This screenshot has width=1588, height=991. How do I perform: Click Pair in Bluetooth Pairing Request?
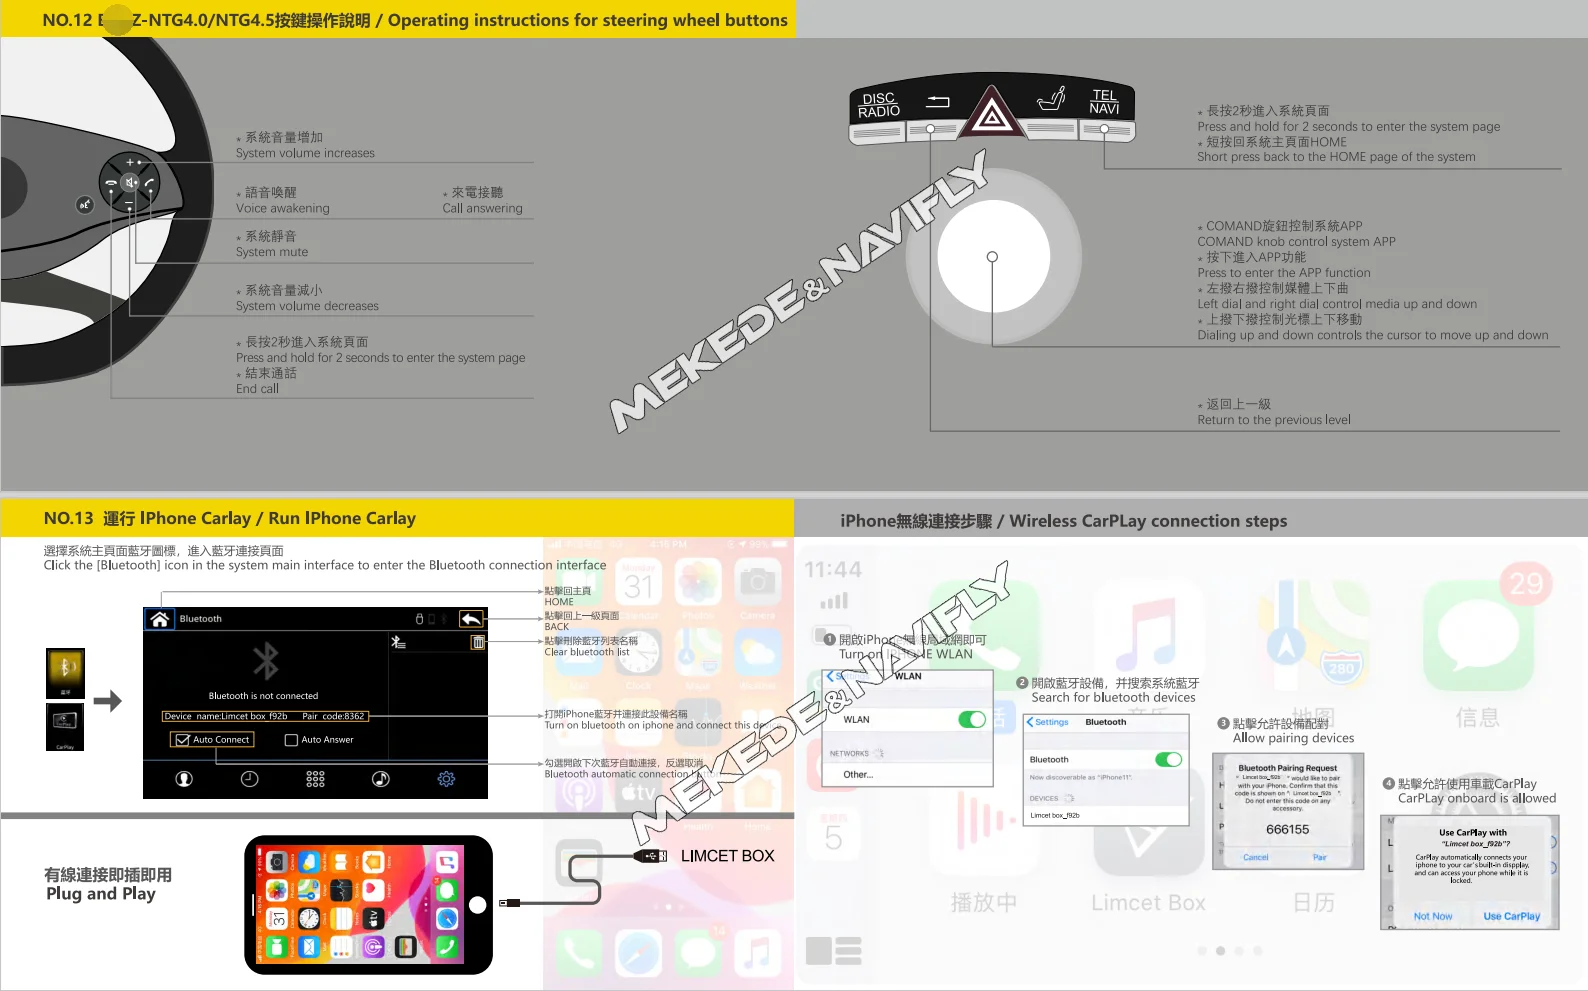1320,858
